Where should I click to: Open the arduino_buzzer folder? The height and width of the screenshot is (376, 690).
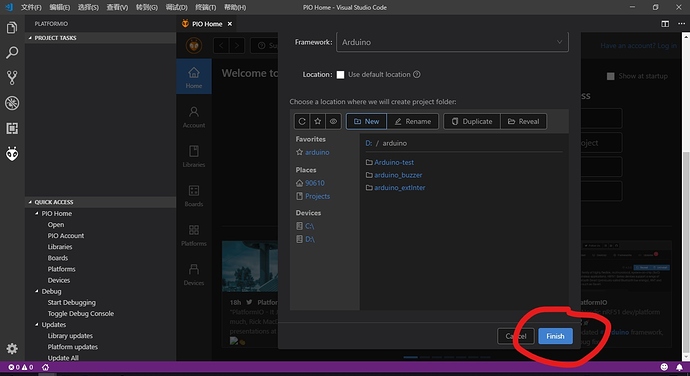pyautogui.click(x=398, y=175)
